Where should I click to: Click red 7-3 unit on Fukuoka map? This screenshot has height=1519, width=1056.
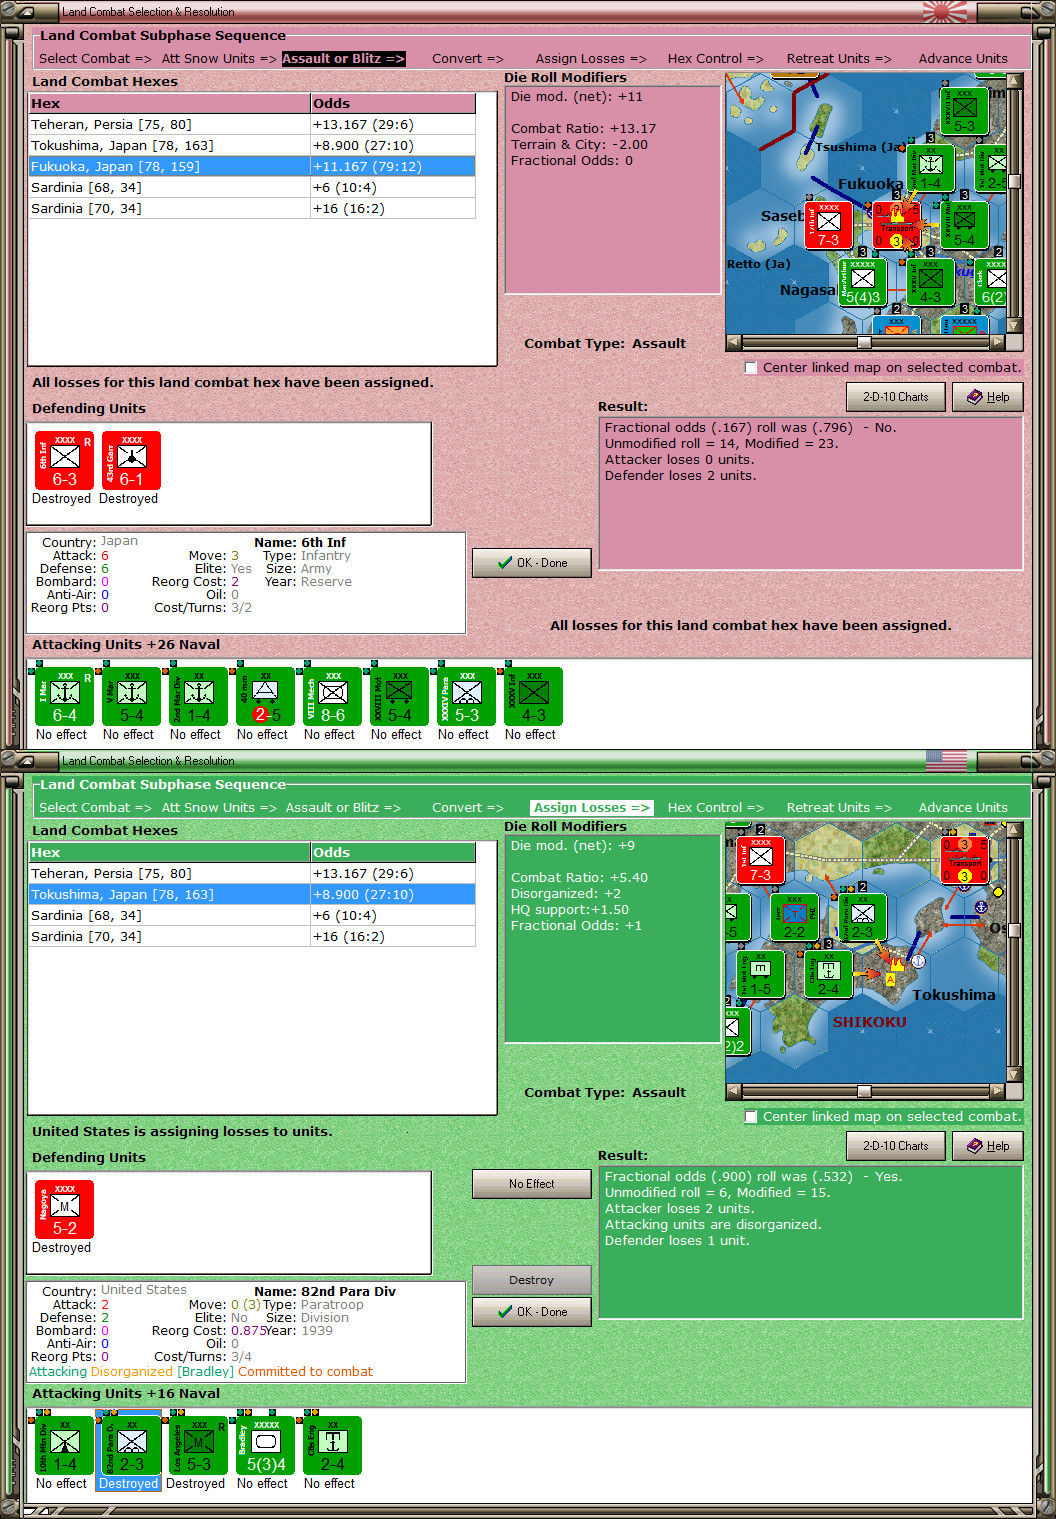828,224
